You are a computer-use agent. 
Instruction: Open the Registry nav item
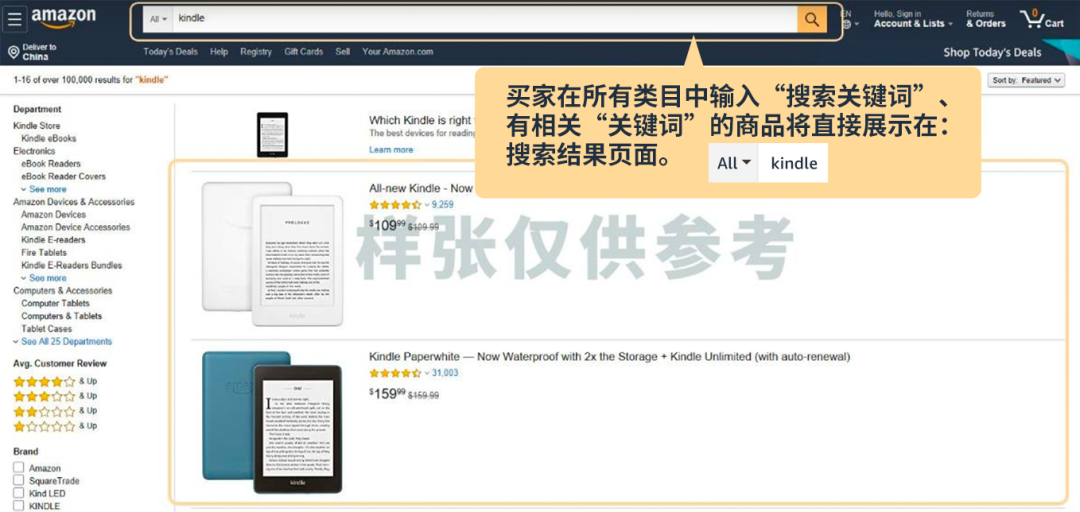(x=256, y=52)
